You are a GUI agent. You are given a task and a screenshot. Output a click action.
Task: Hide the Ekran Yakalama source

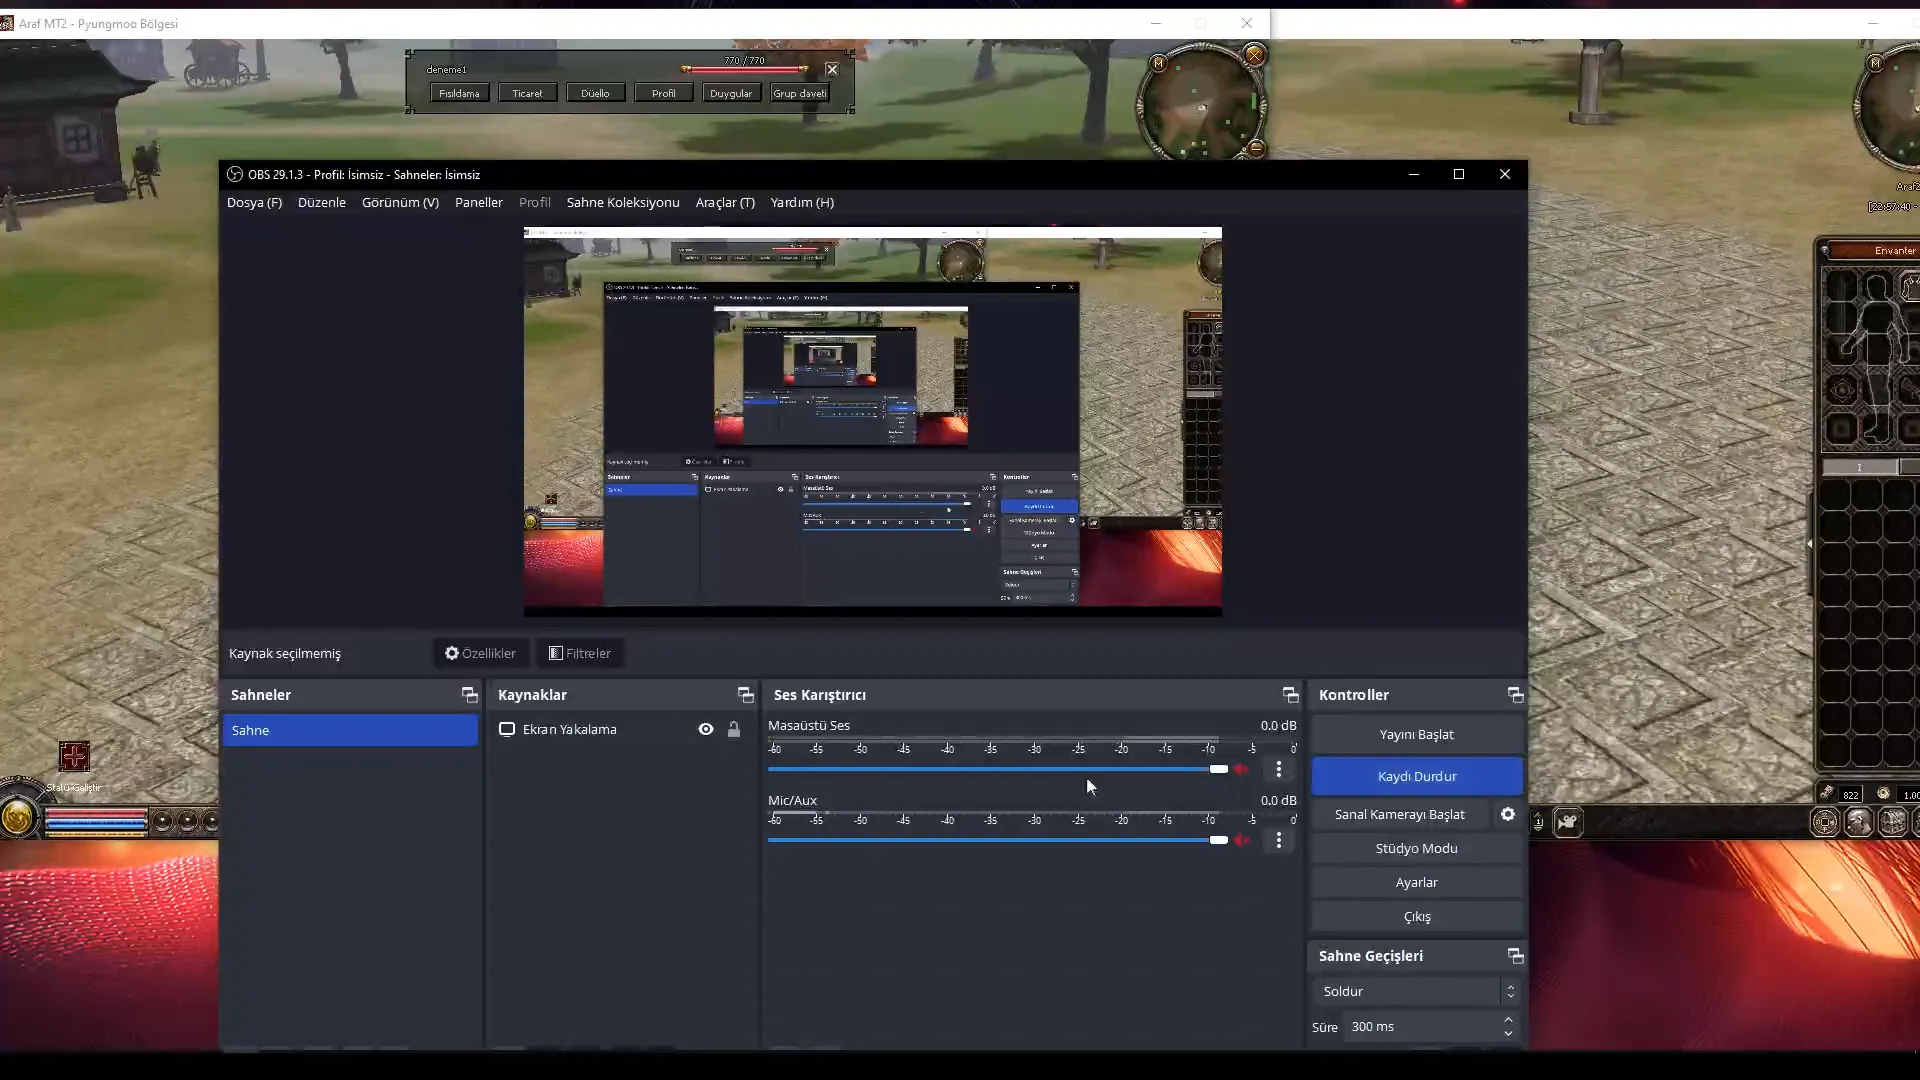tap(706, 729)
